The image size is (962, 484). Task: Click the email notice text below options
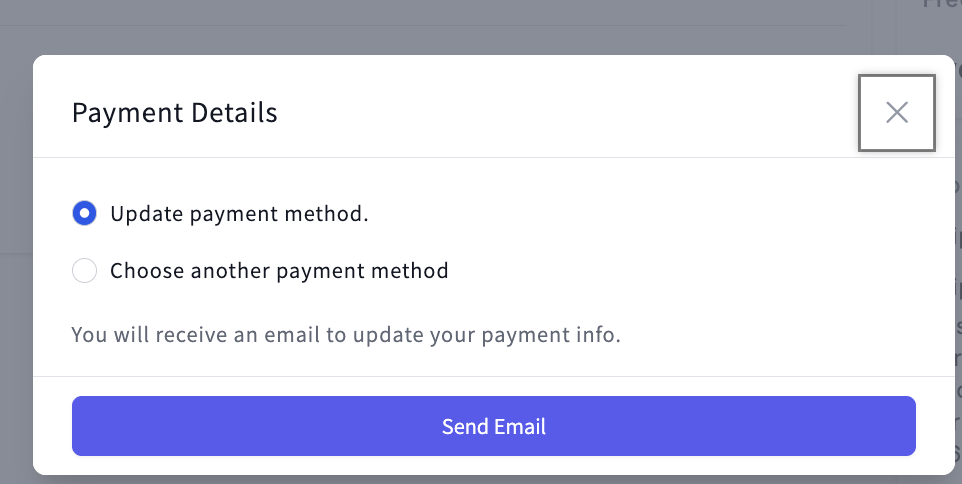pyautogui.click(x=346, y=334)
